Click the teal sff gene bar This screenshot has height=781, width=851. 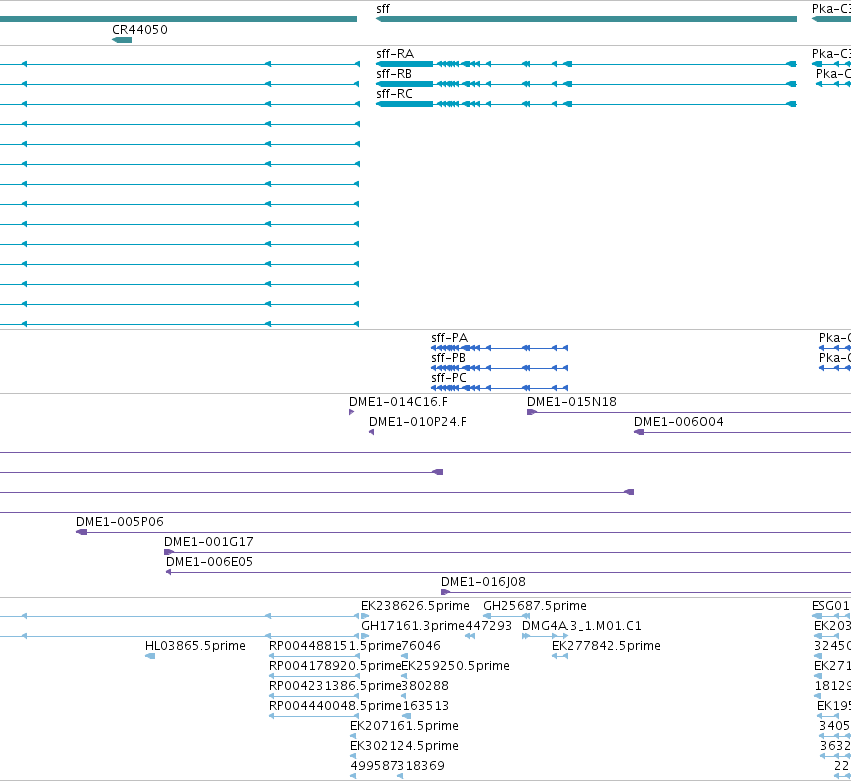click(x=586, y=19)
